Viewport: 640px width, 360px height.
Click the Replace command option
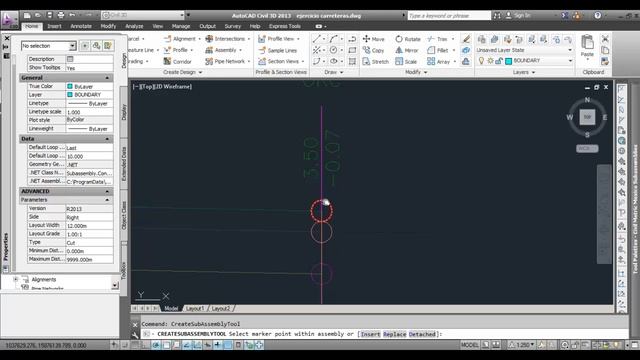click(395, 334)
